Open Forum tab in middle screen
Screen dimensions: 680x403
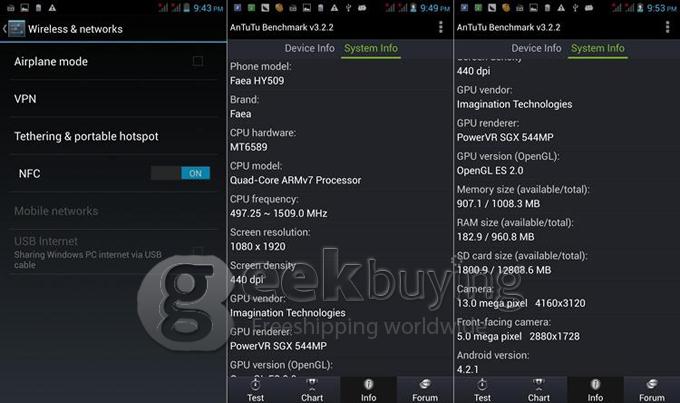tap(425, 390)
